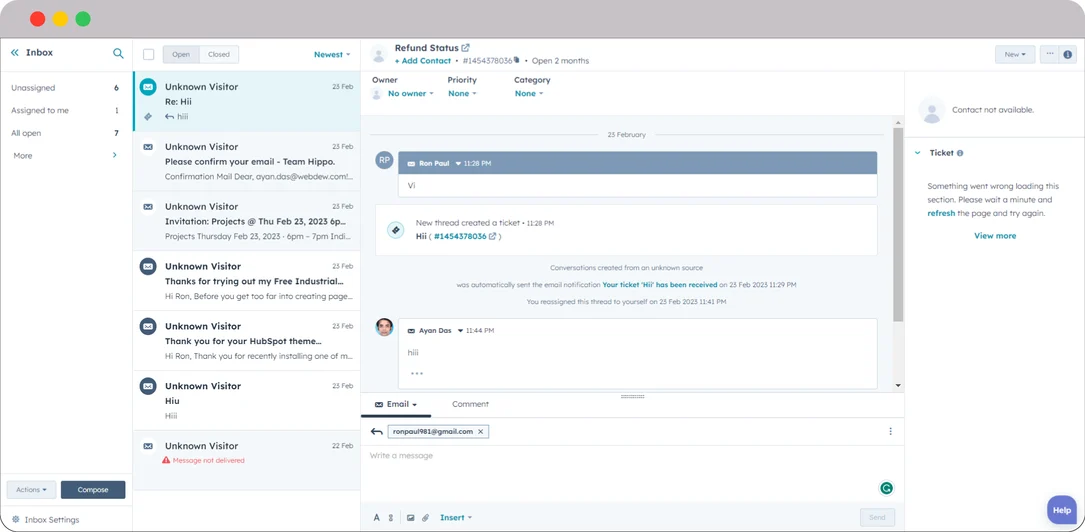Switch conversation filter to Open
This screenshot has width=1085, height=532.
(181, 55)
